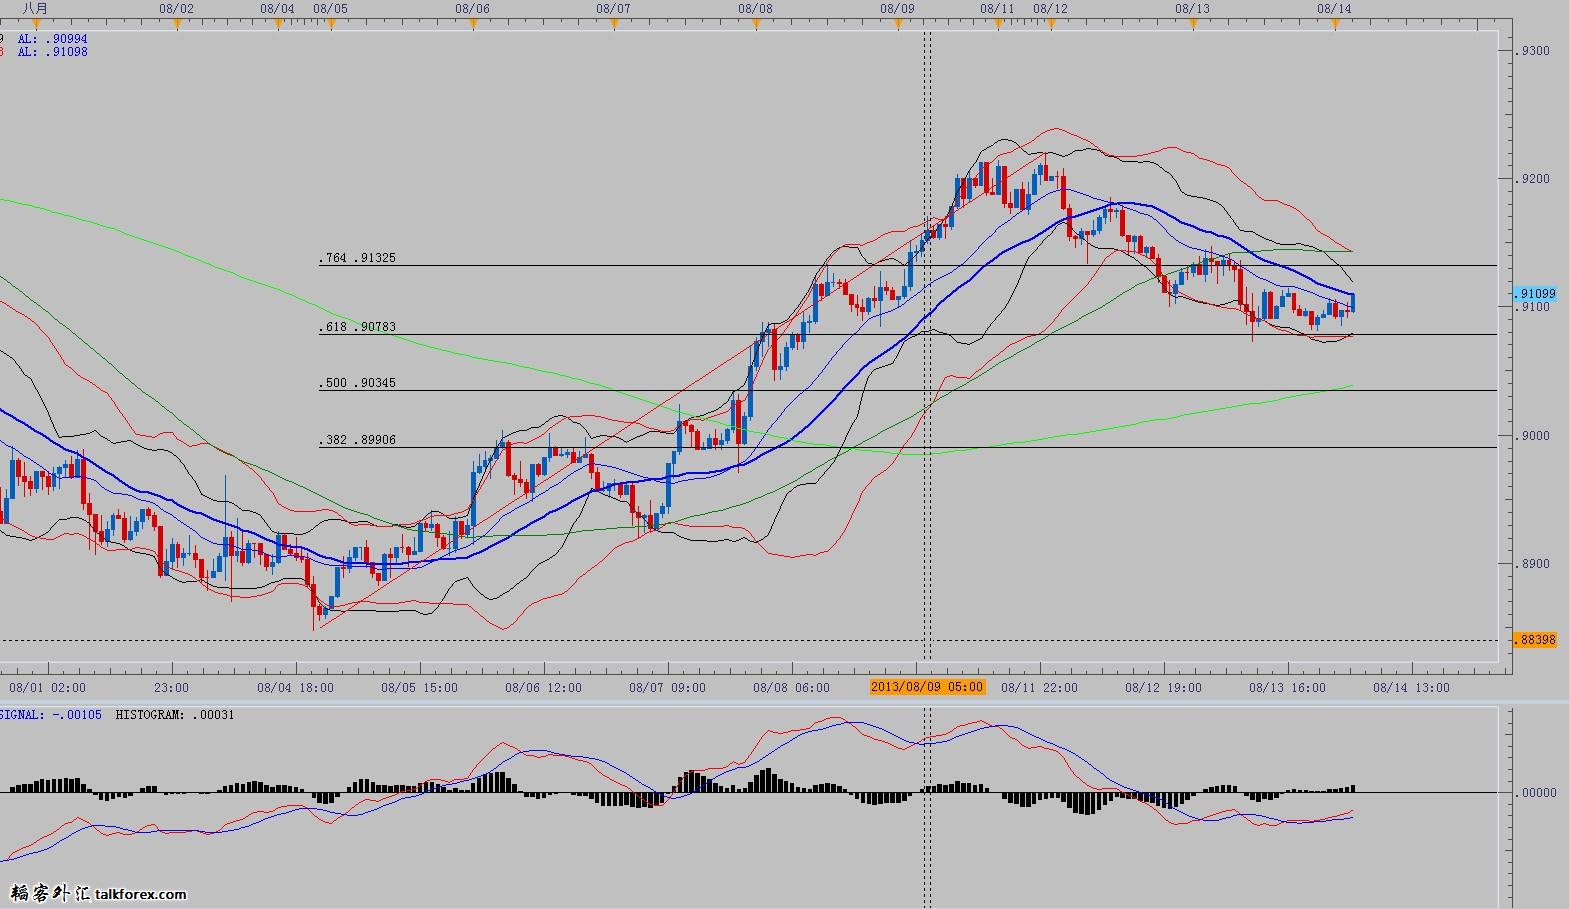
Task: Click the 08/06 12:00 time axis label
Action: coord(543,687)
